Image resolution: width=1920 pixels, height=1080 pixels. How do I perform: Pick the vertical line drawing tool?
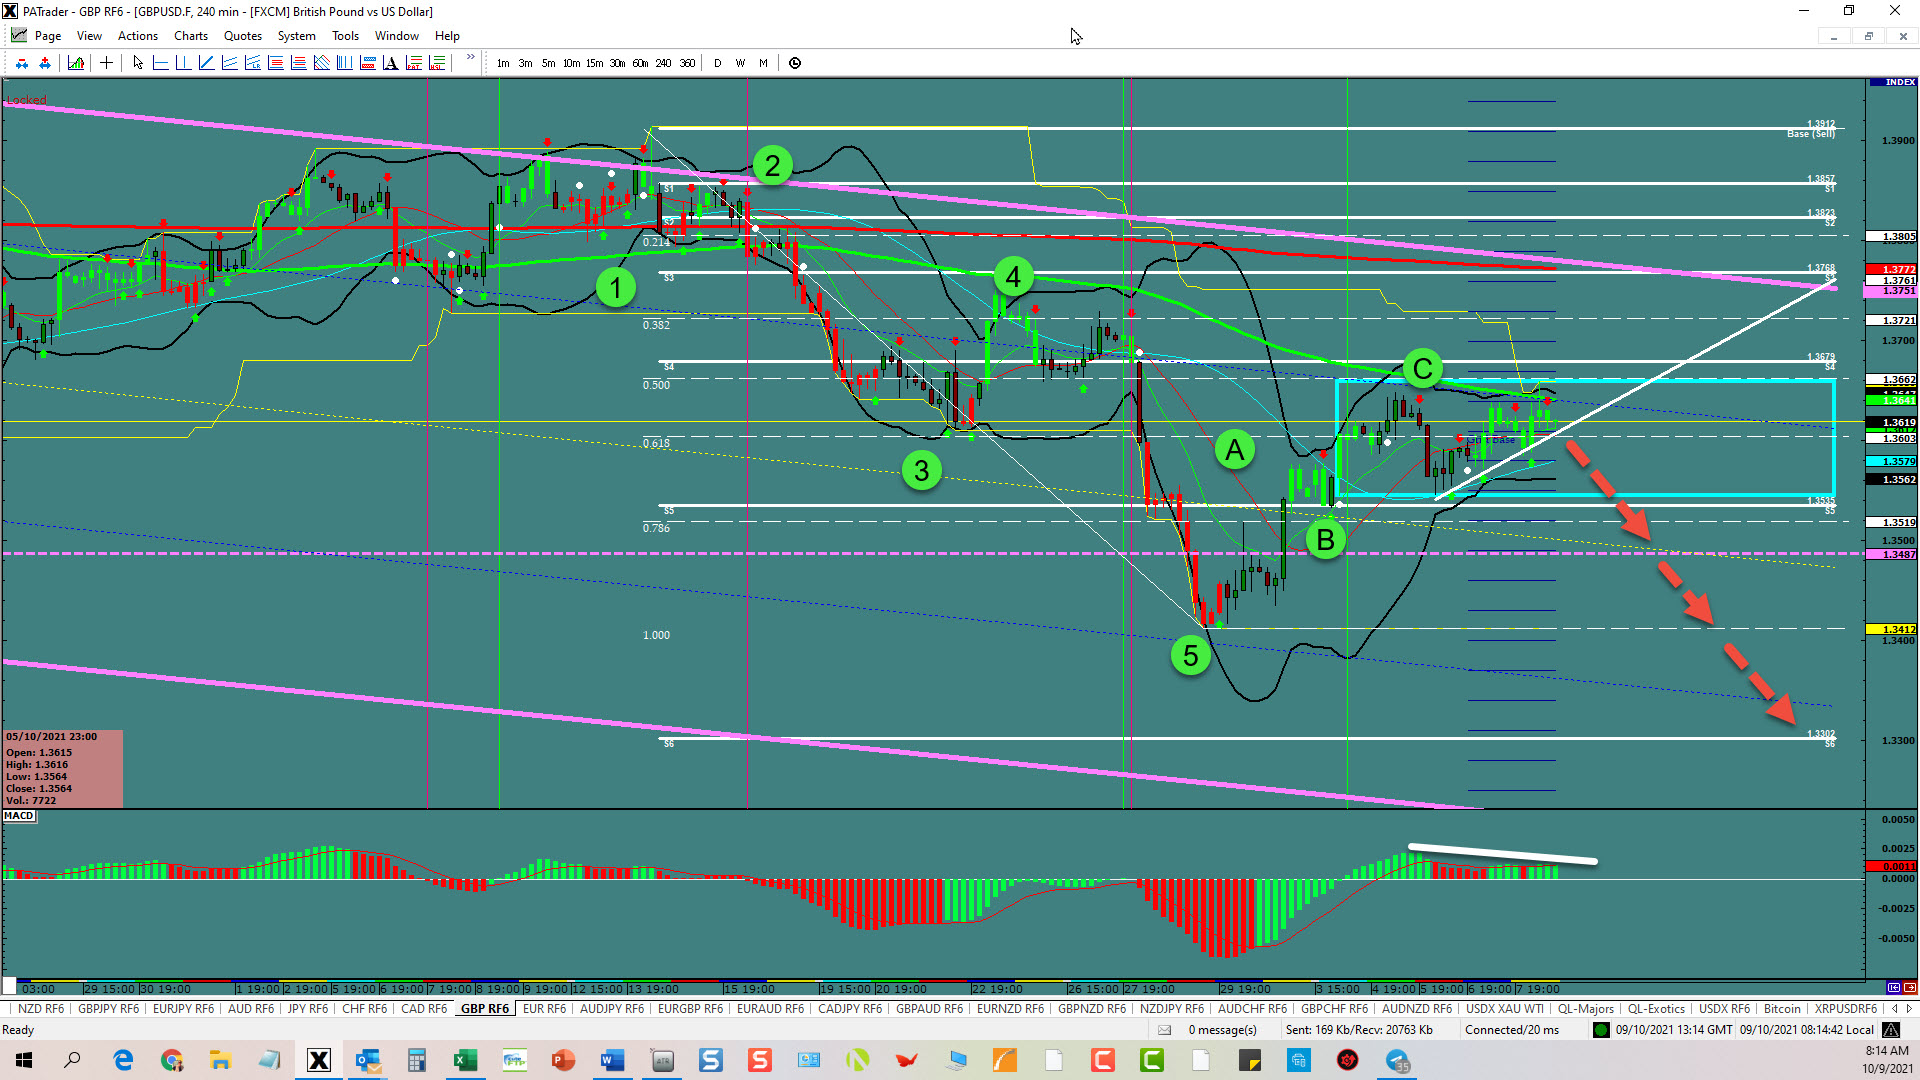point(183,63)
